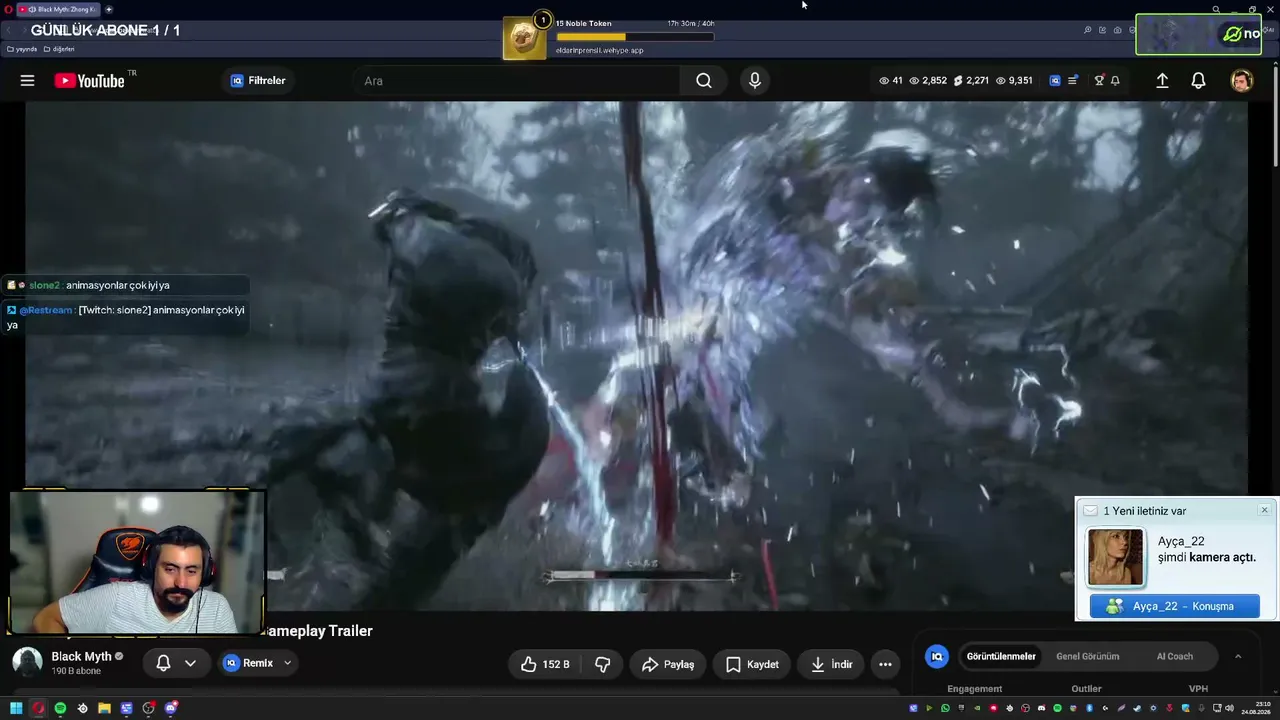Click the 9,351 views stat
This screenshot has height=720, width=1280.
click(x=1014, y=81)
